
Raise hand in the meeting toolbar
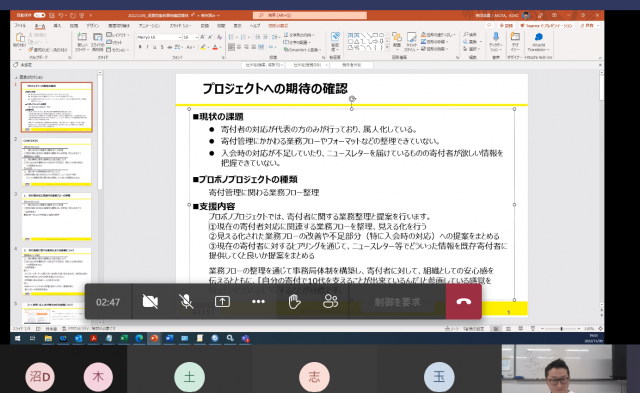[x=294, y=302]
